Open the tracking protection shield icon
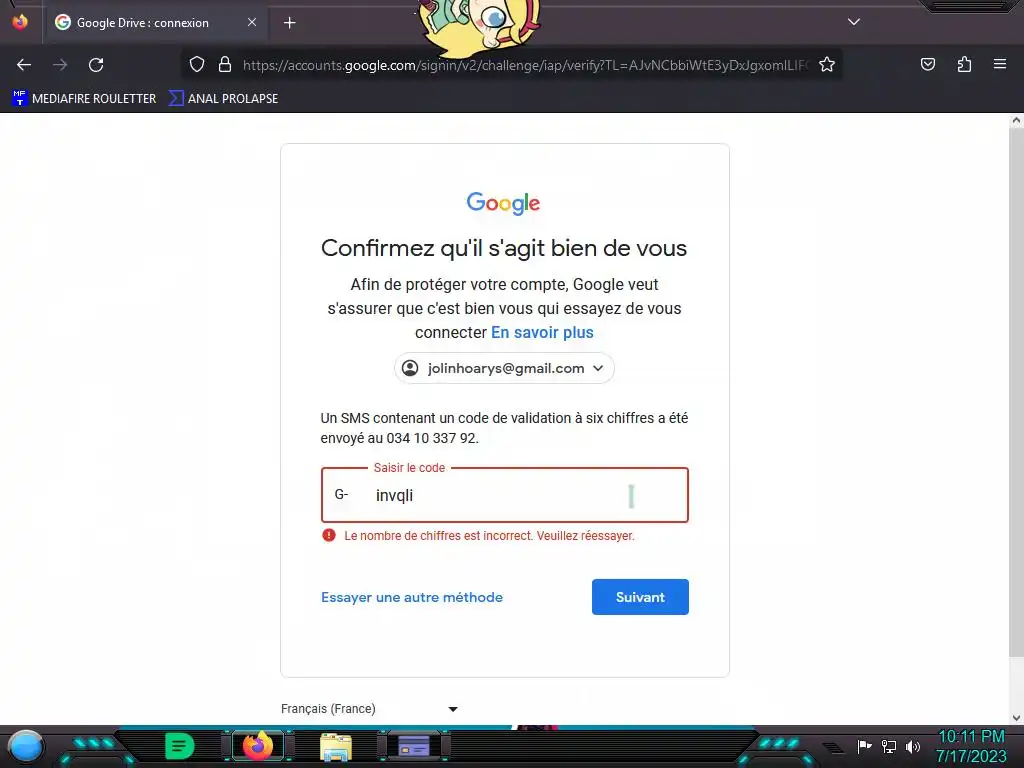 click(197, 65)
